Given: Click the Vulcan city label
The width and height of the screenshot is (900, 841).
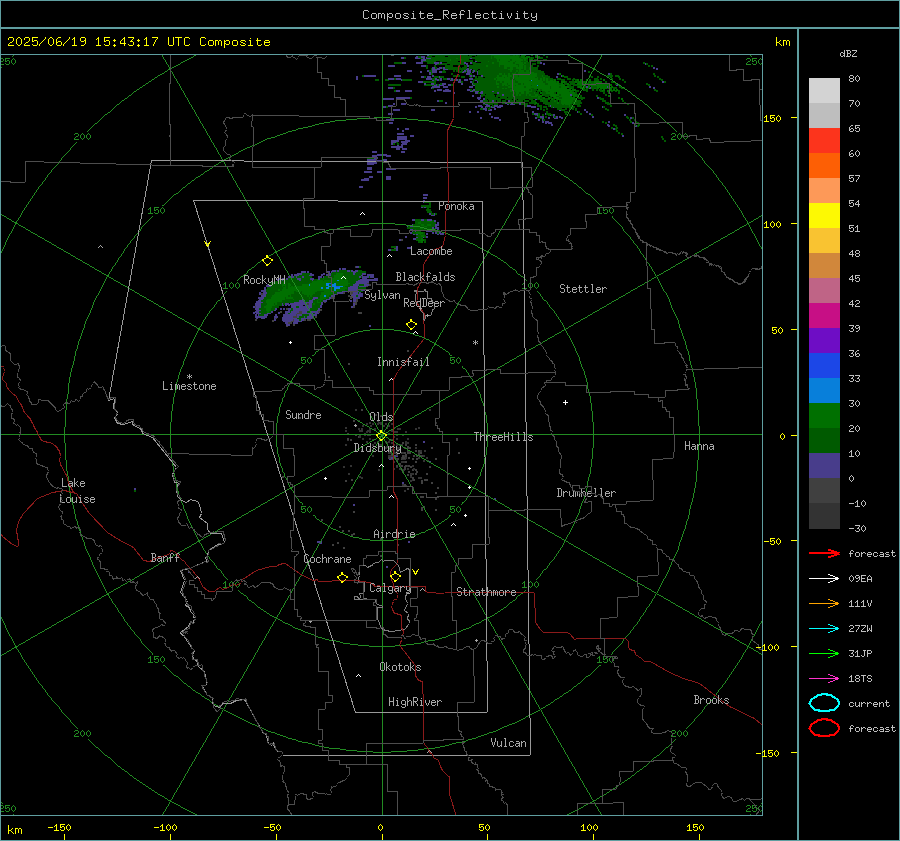Looking at the screenshot, I should [509, 743].
